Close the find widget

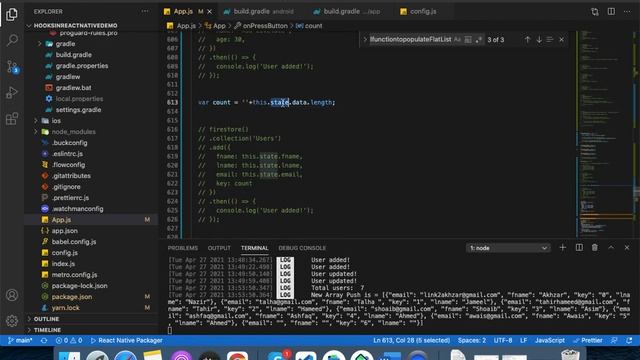click(x=562, y=40)
